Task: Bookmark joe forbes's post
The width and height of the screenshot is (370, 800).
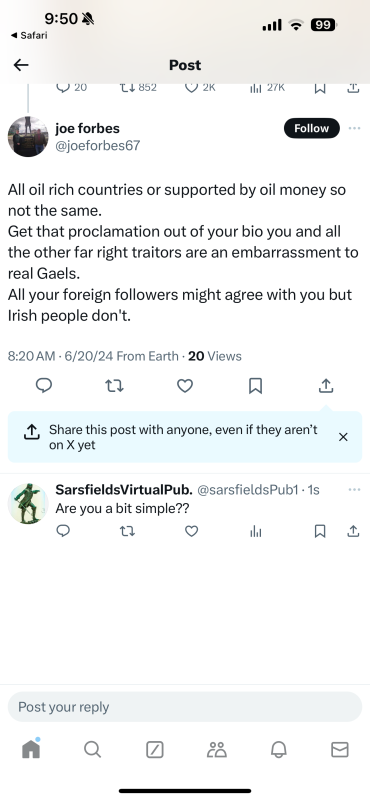Action: (x=255, y=386)
